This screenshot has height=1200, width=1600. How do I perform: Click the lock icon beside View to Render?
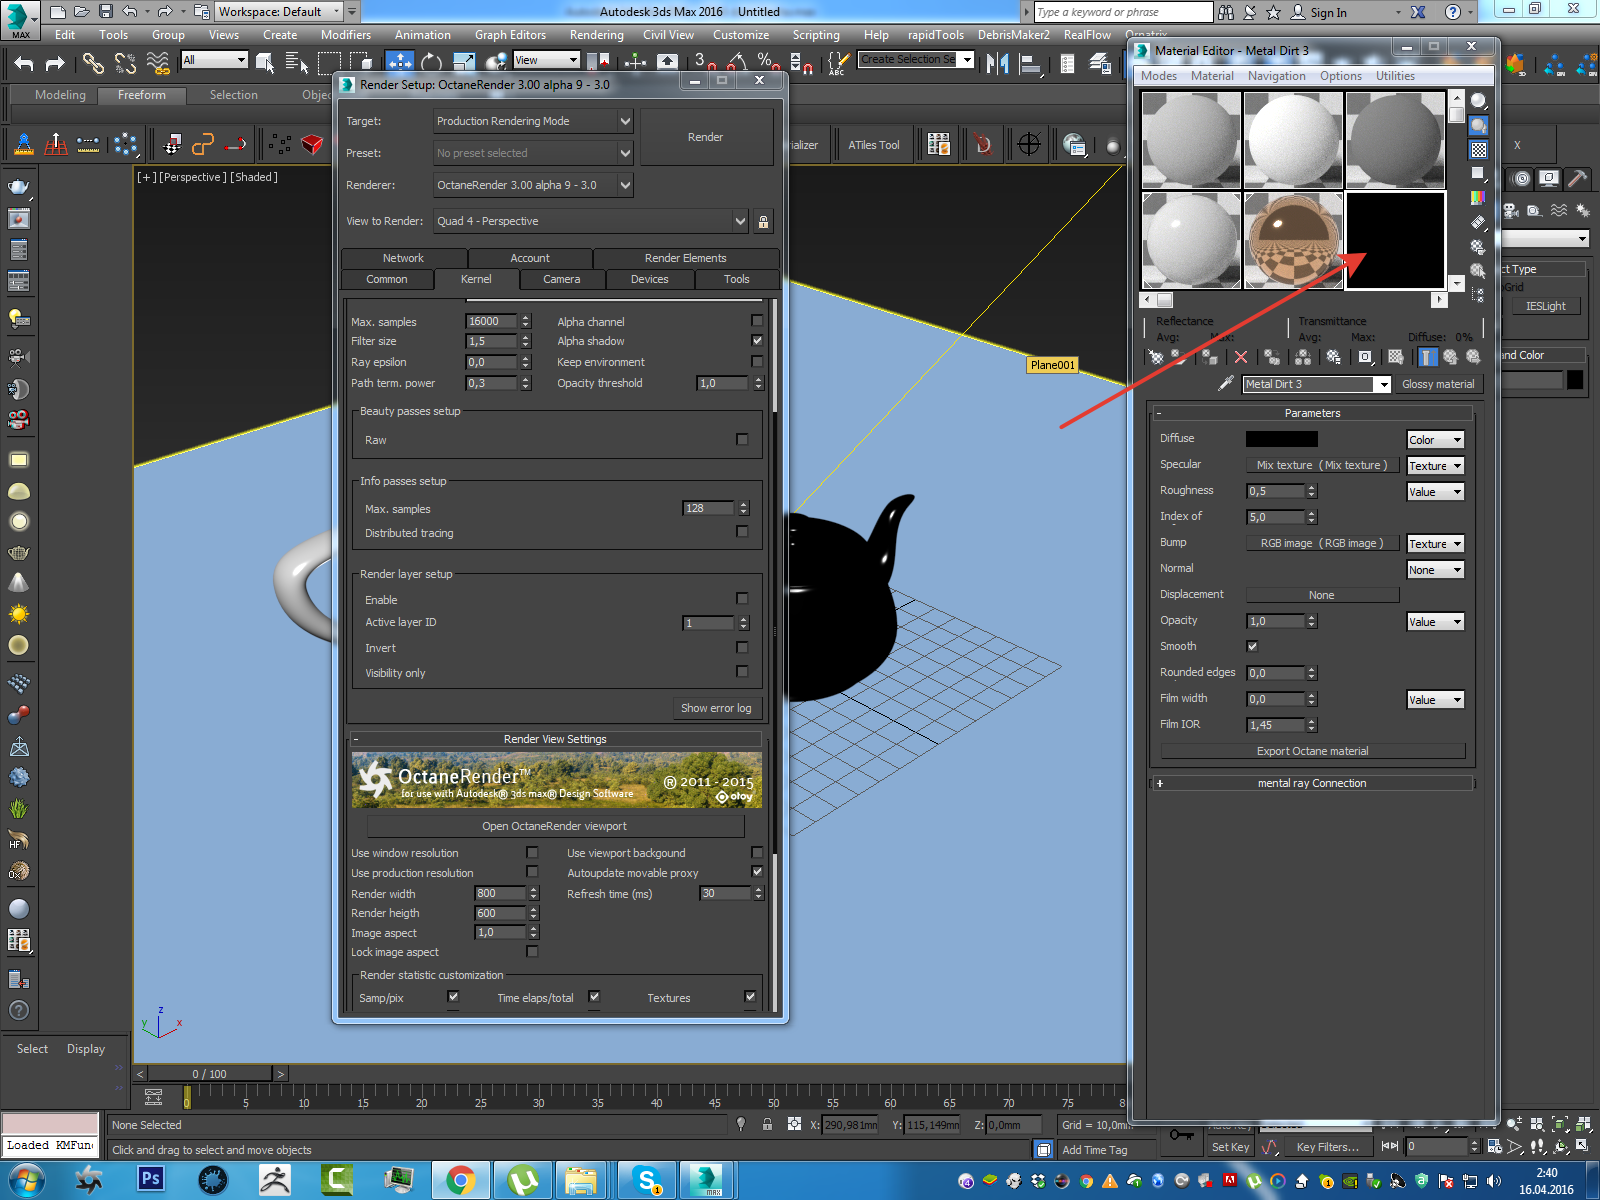pyautogui.click(x=763, y=221)
